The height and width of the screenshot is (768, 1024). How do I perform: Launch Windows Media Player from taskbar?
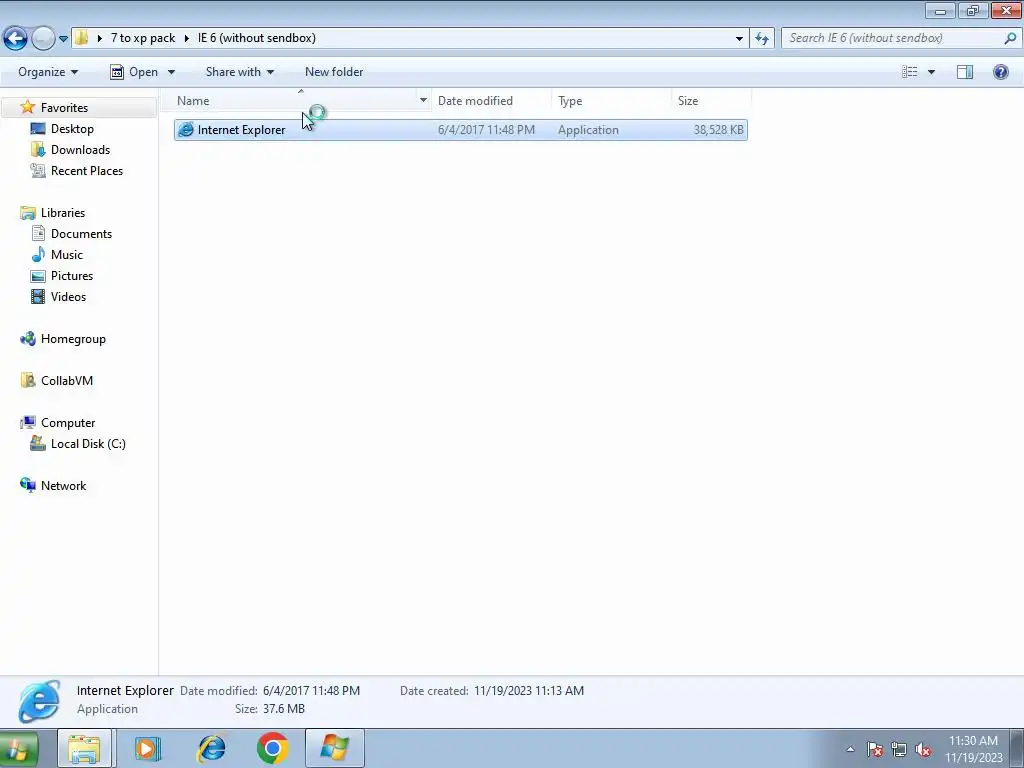(x=148, y=748)
